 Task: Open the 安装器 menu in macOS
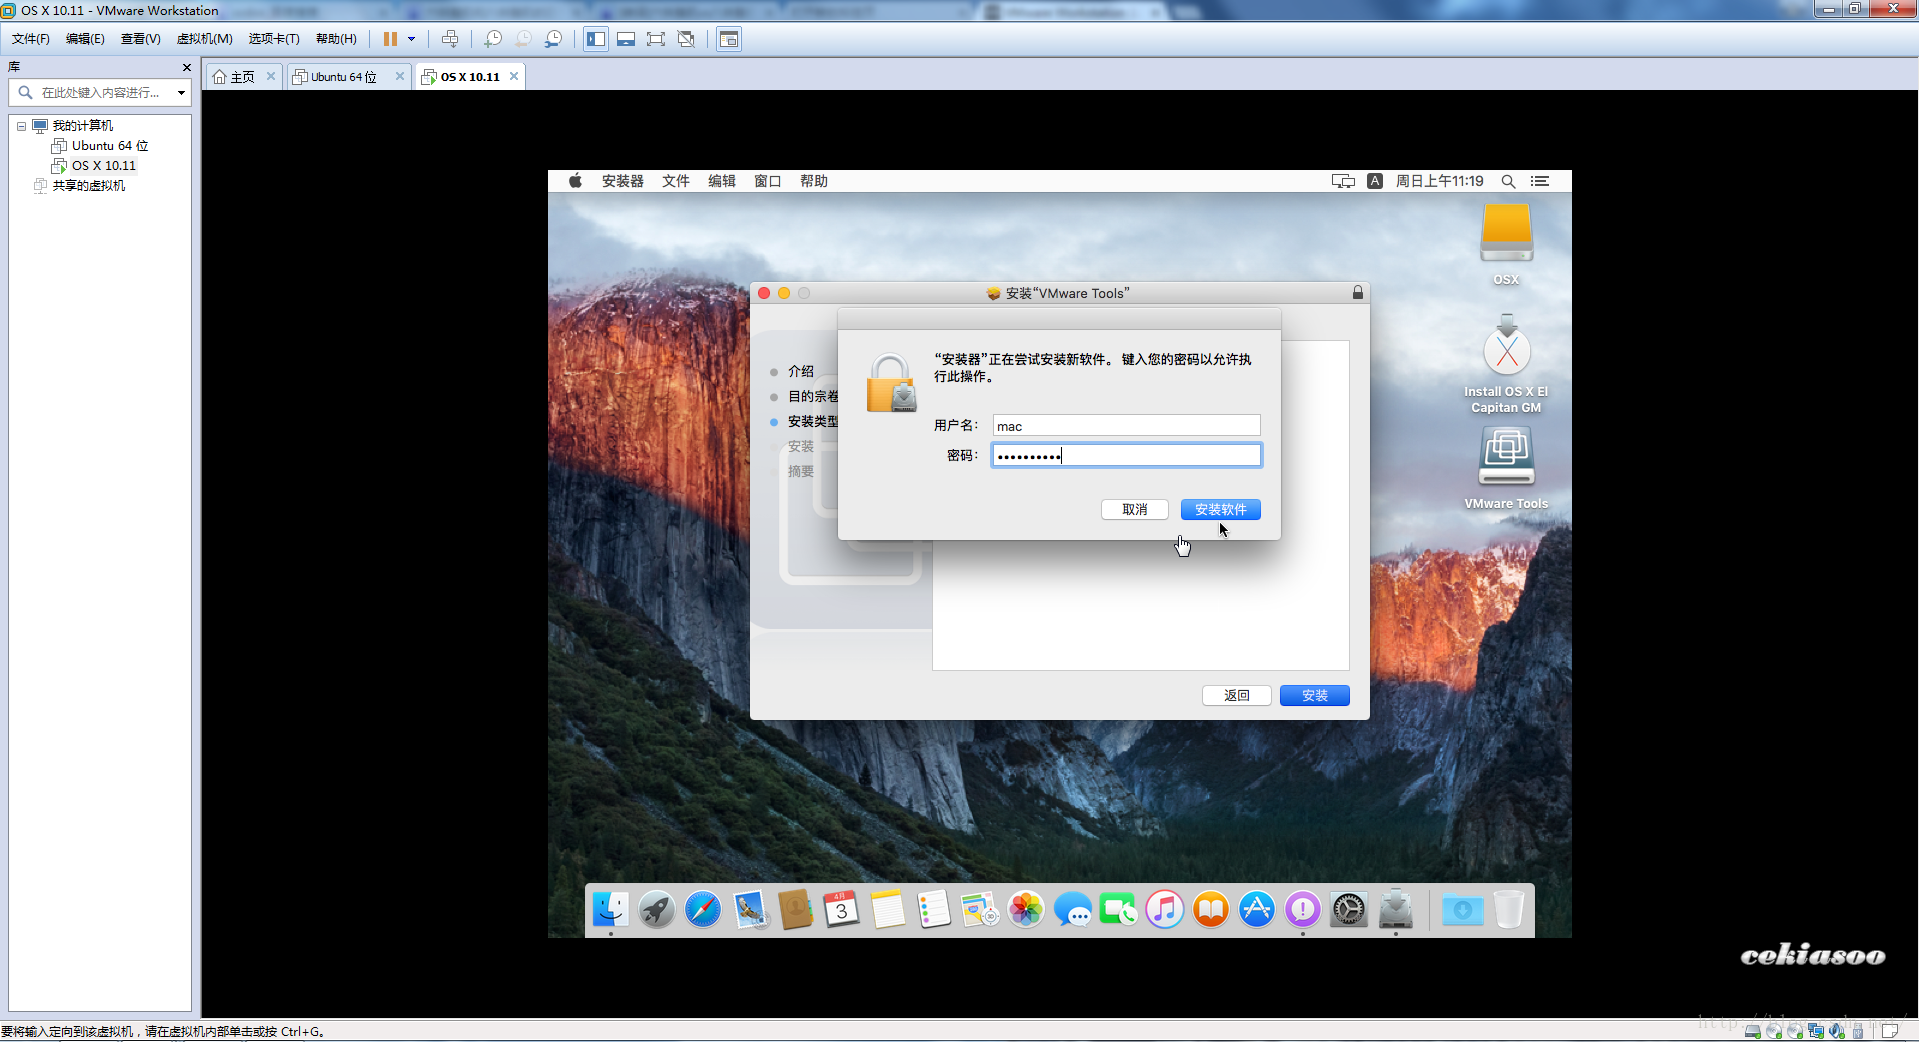(x=622, y=181)
